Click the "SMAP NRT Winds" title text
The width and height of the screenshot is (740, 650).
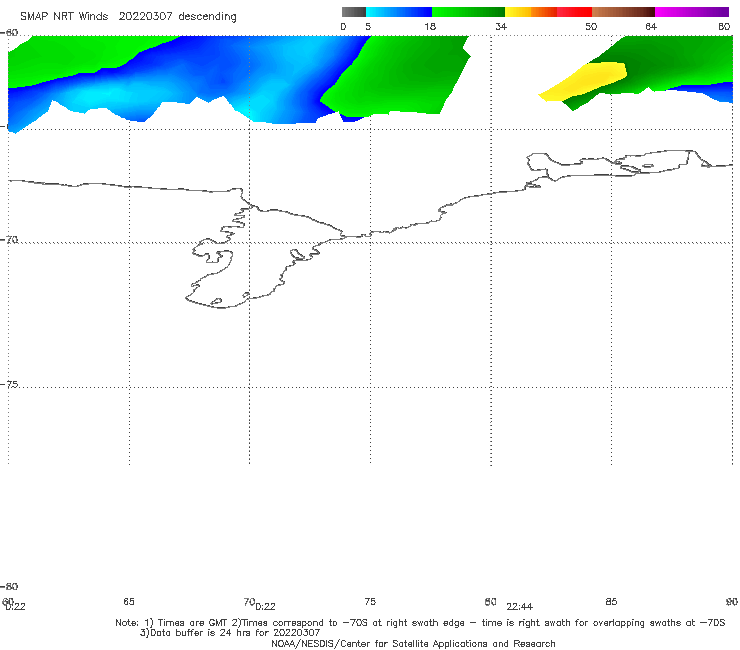click(64, 16)
